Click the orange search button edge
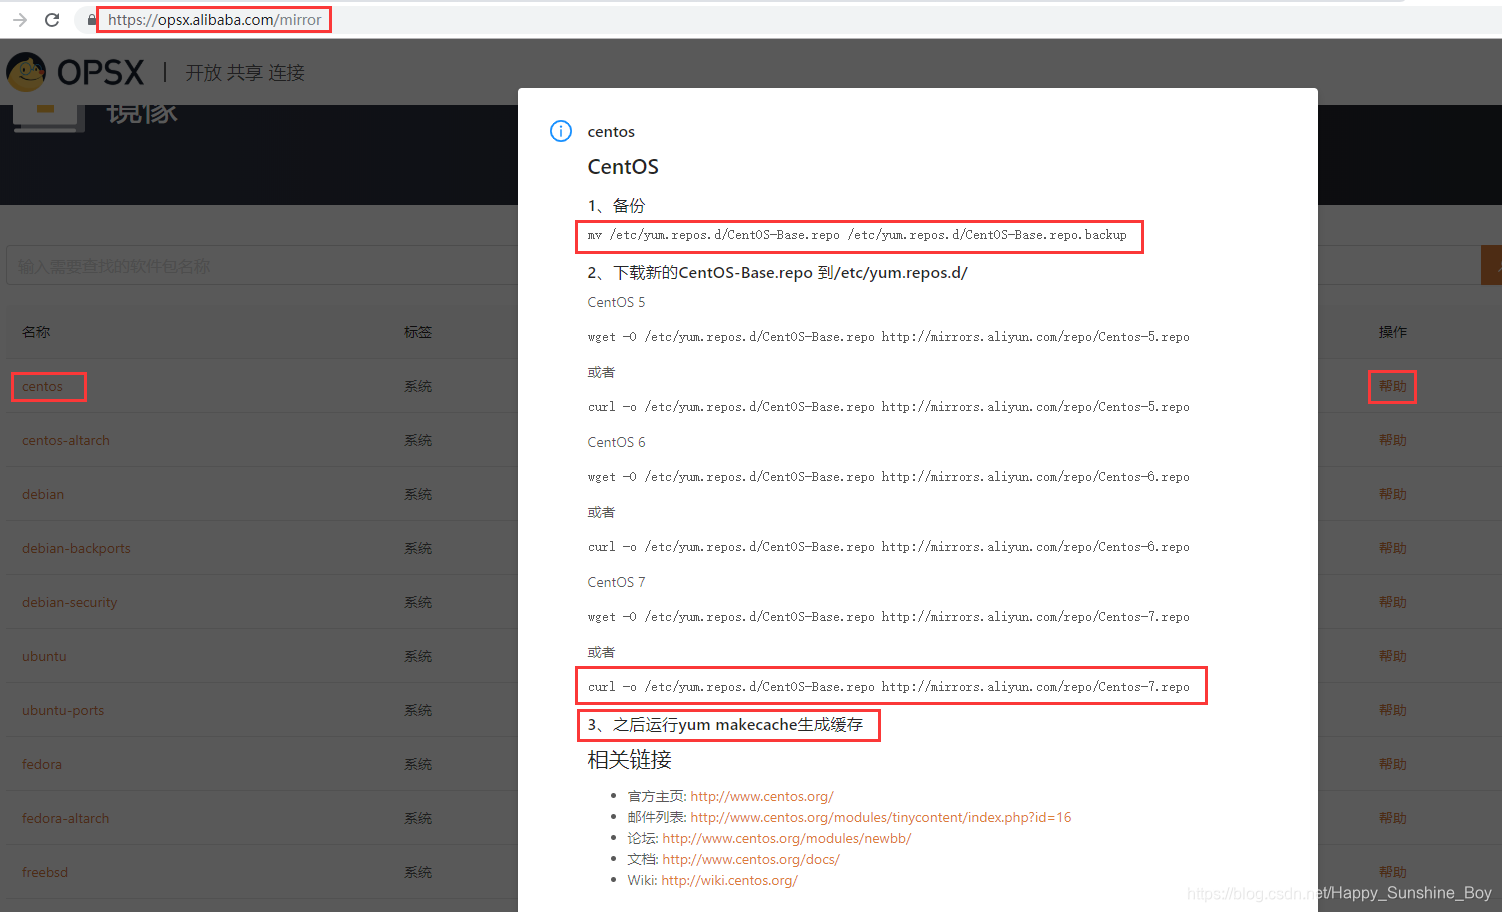1502x912 pixels. click(x=1491, y=265)
